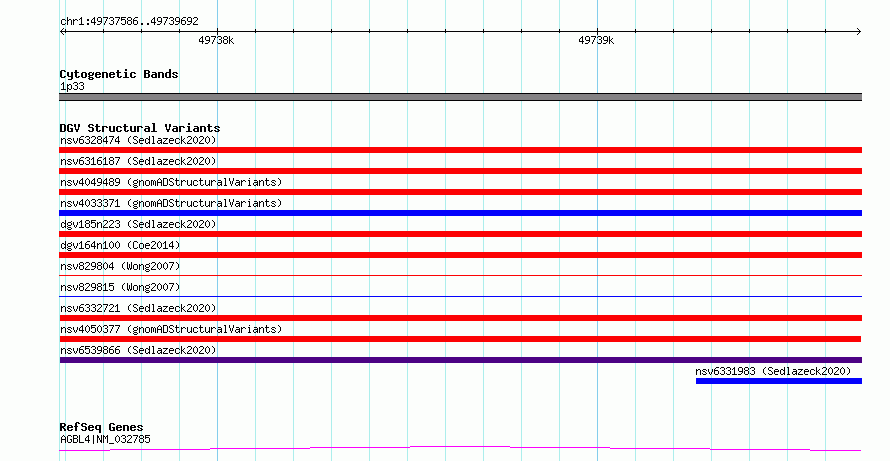The image size is (890, 461).
Task: Click the nsv829804 (Wong2007) label
Action: pyautogui.click(x=120, y=266)
